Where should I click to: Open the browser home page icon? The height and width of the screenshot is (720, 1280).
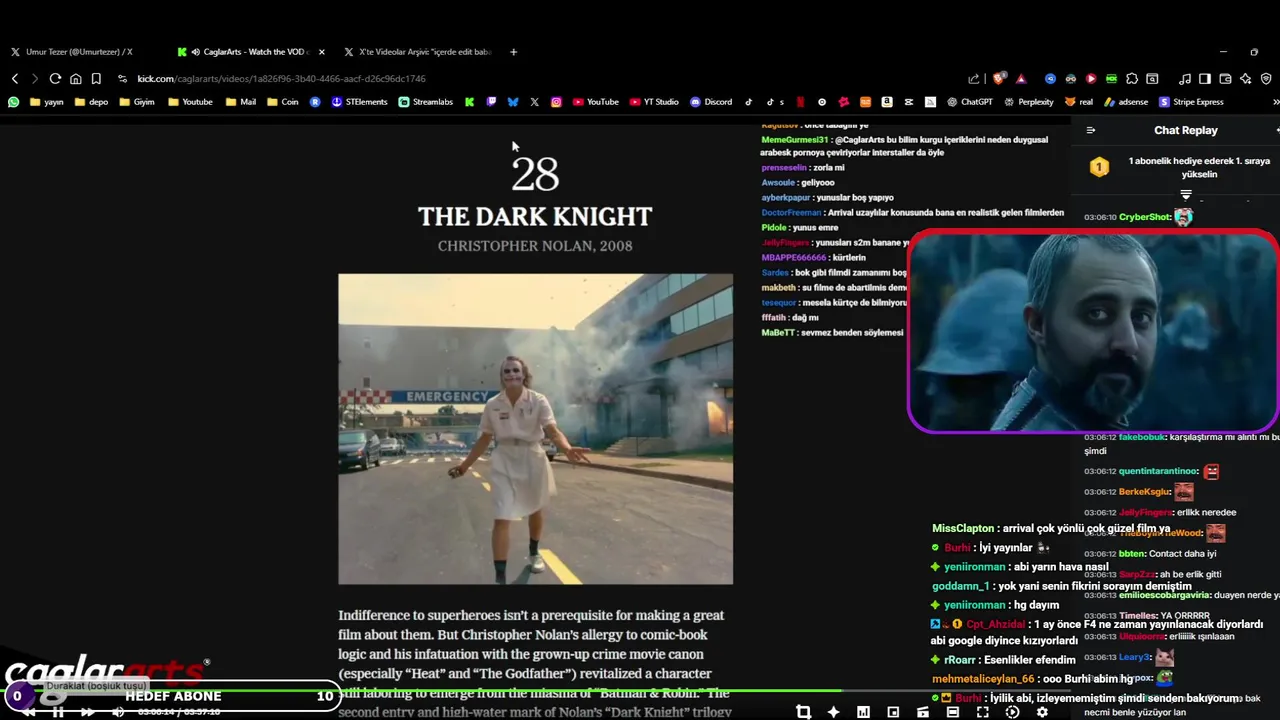(x=75, y=79)
